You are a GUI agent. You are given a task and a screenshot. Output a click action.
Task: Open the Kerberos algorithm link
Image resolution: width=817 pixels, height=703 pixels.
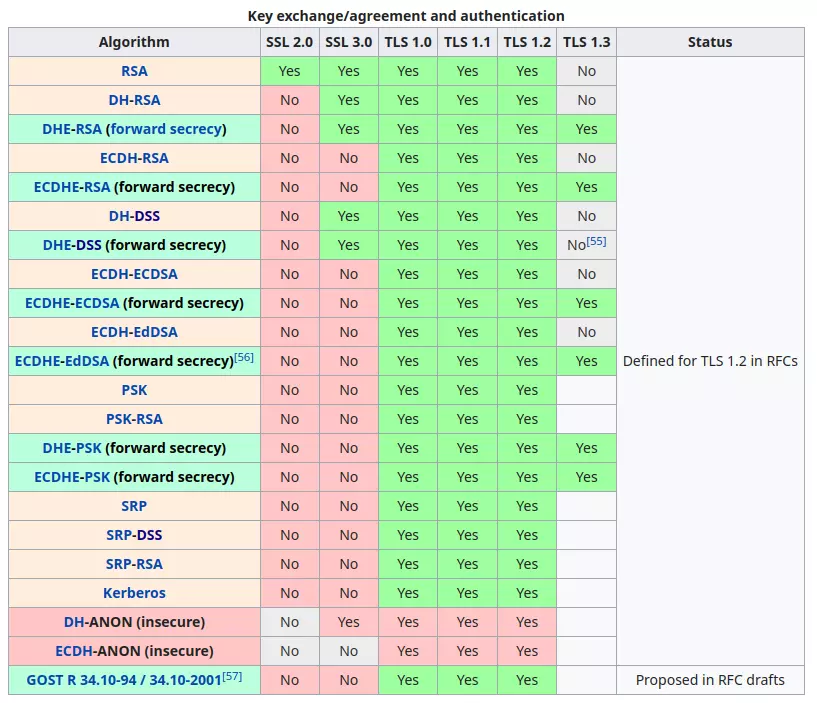[134, 593]
